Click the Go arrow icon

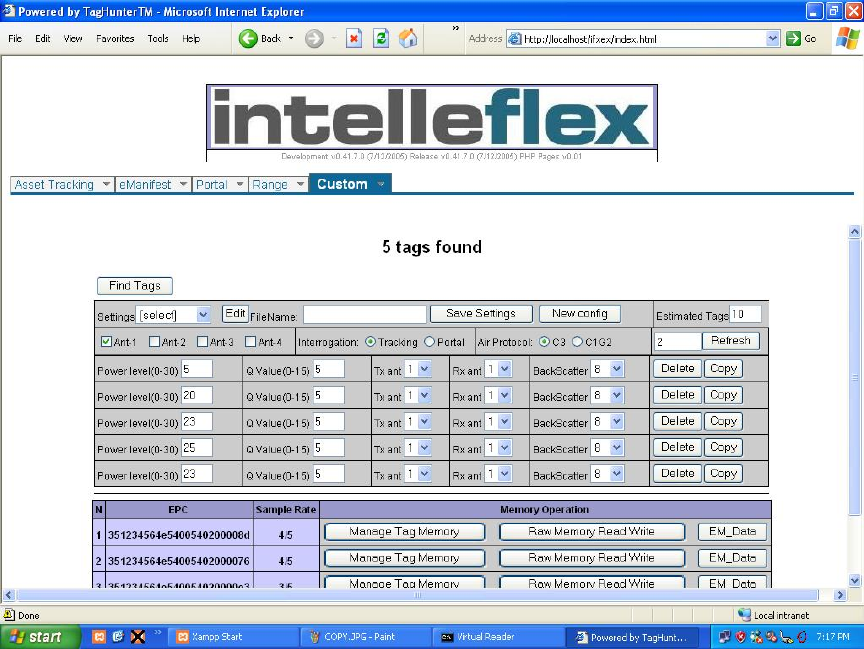[x=793, y=39]
